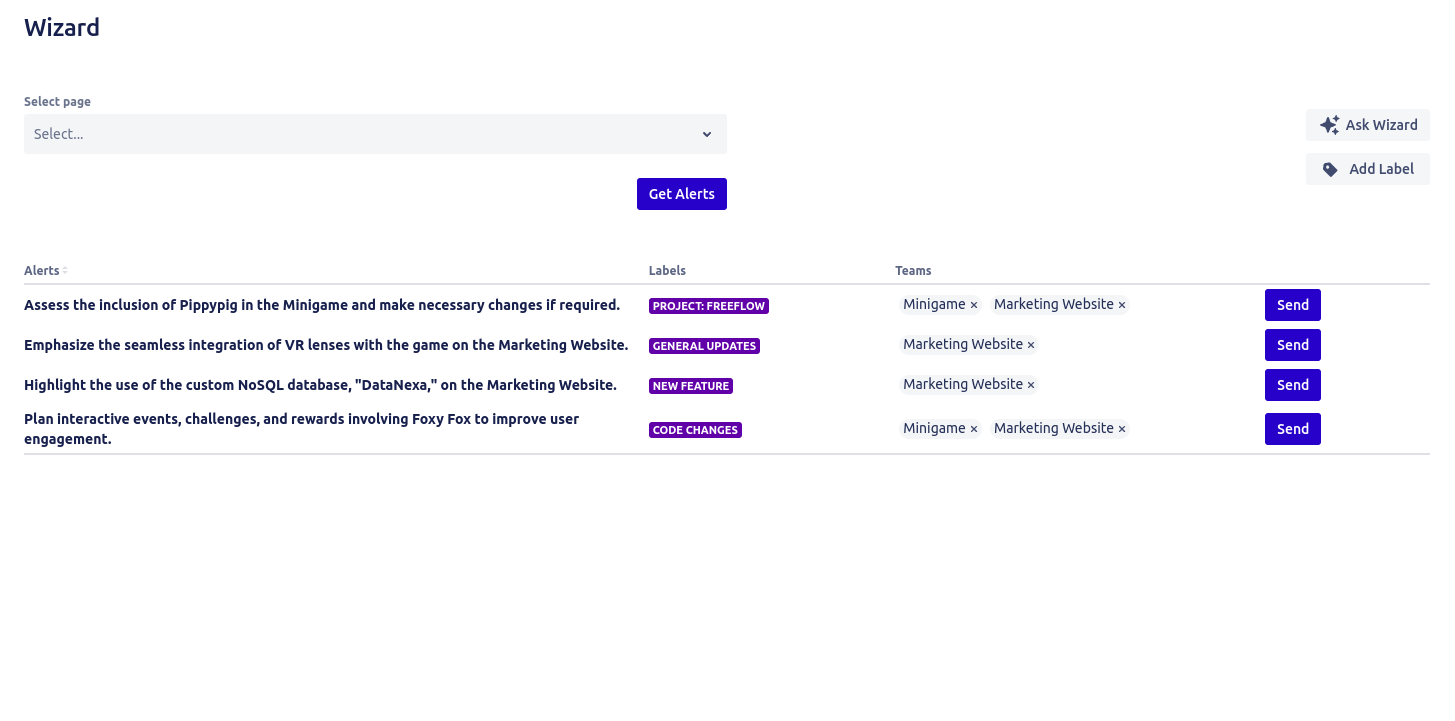Click the sparkle icon on Ask Wizard button

[x=1329, y=124]
